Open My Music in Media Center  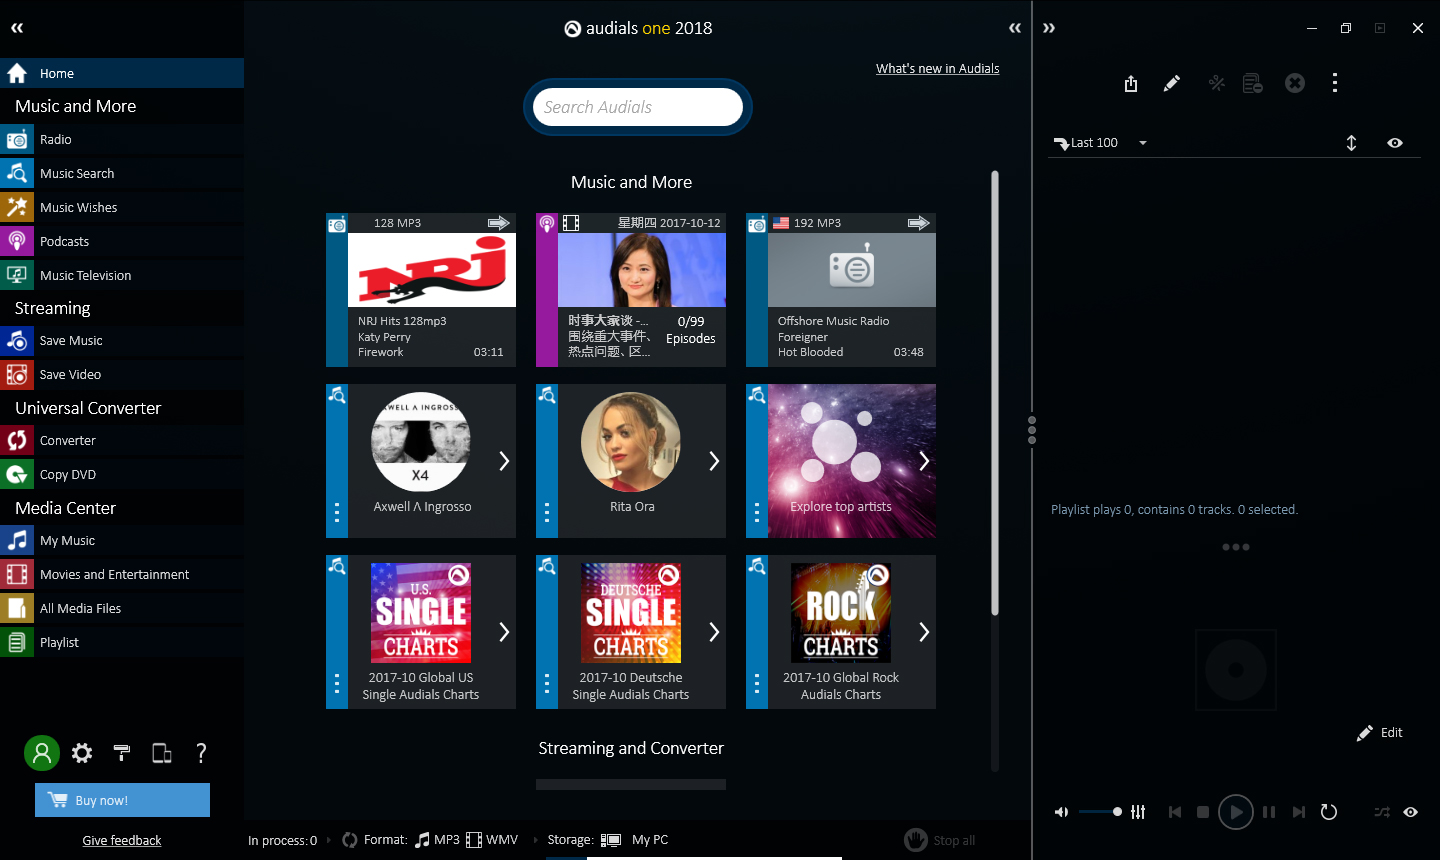point(122,541)
